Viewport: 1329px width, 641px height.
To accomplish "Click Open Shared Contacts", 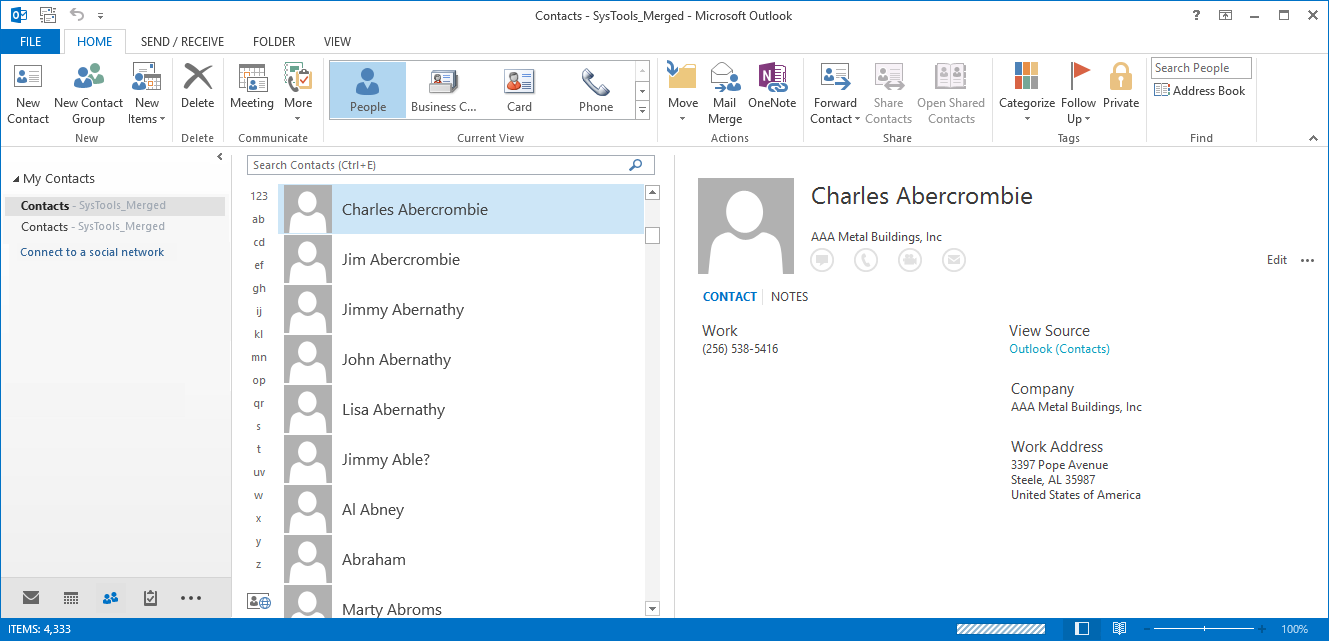I will pyautogui.click(x=951, y=94).
